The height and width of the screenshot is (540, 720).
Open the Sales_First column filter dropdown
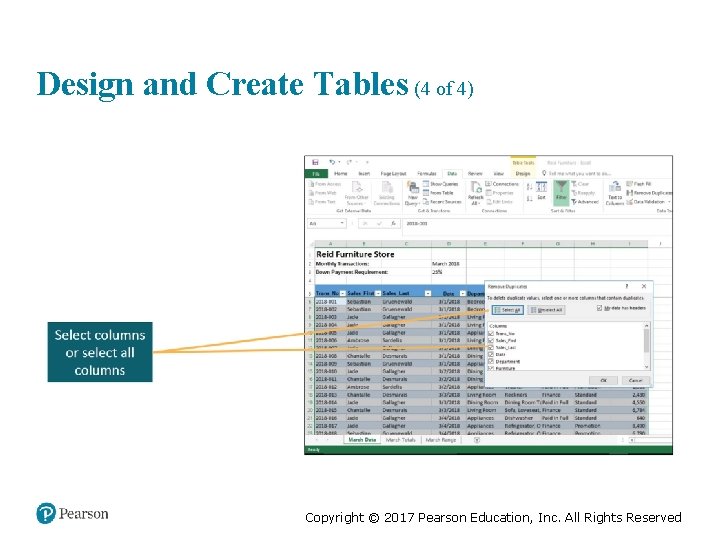pyautogui.click(x=378, y=293)
